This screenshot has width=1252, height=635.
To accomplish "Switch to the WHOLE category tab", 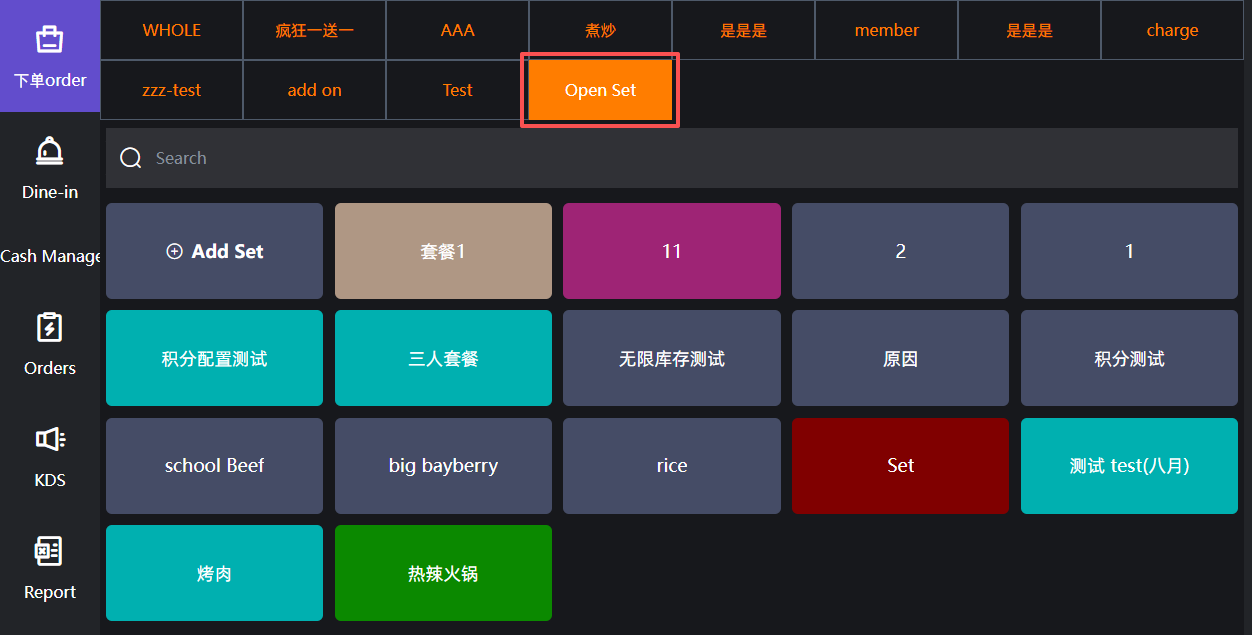I will [172, 30].
